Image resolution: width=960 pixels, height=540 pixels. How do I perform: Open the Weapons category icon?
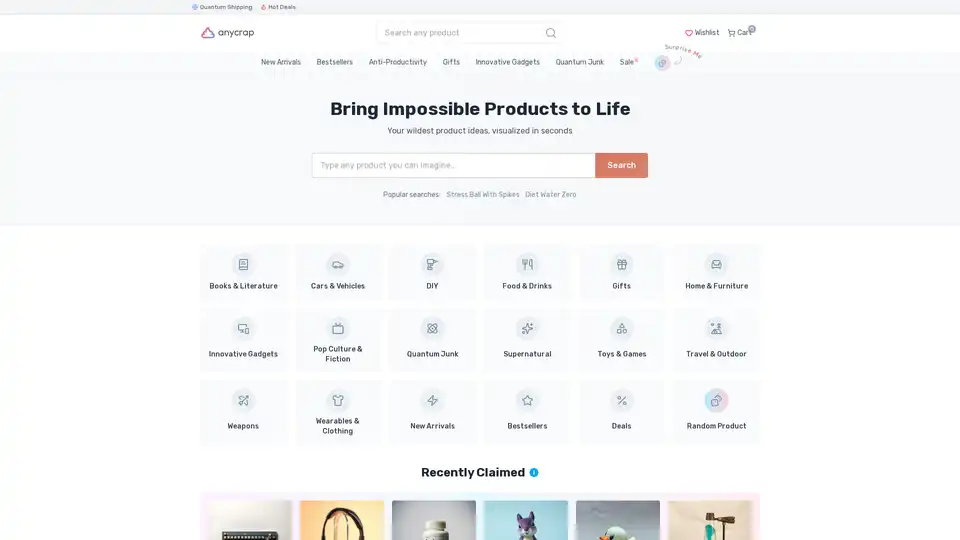tap(243, 400)
